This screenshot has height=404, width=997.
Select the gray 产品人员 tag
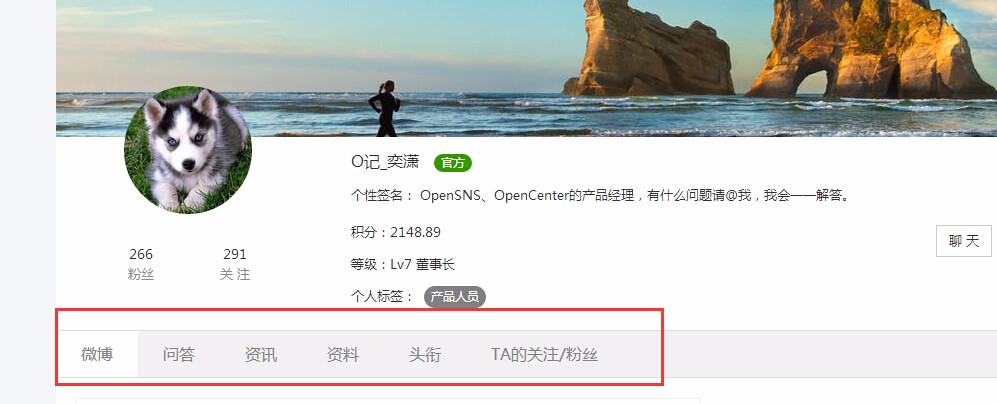[x=455, y=296]
